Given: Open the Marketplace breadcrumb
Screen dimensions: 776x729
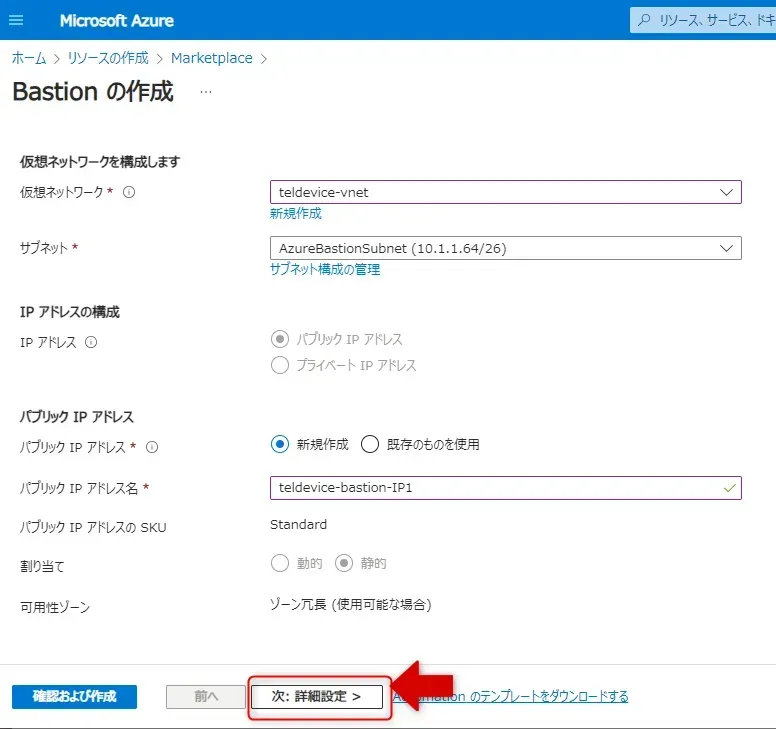Looking at the screenshot, I should click(211, 58).
